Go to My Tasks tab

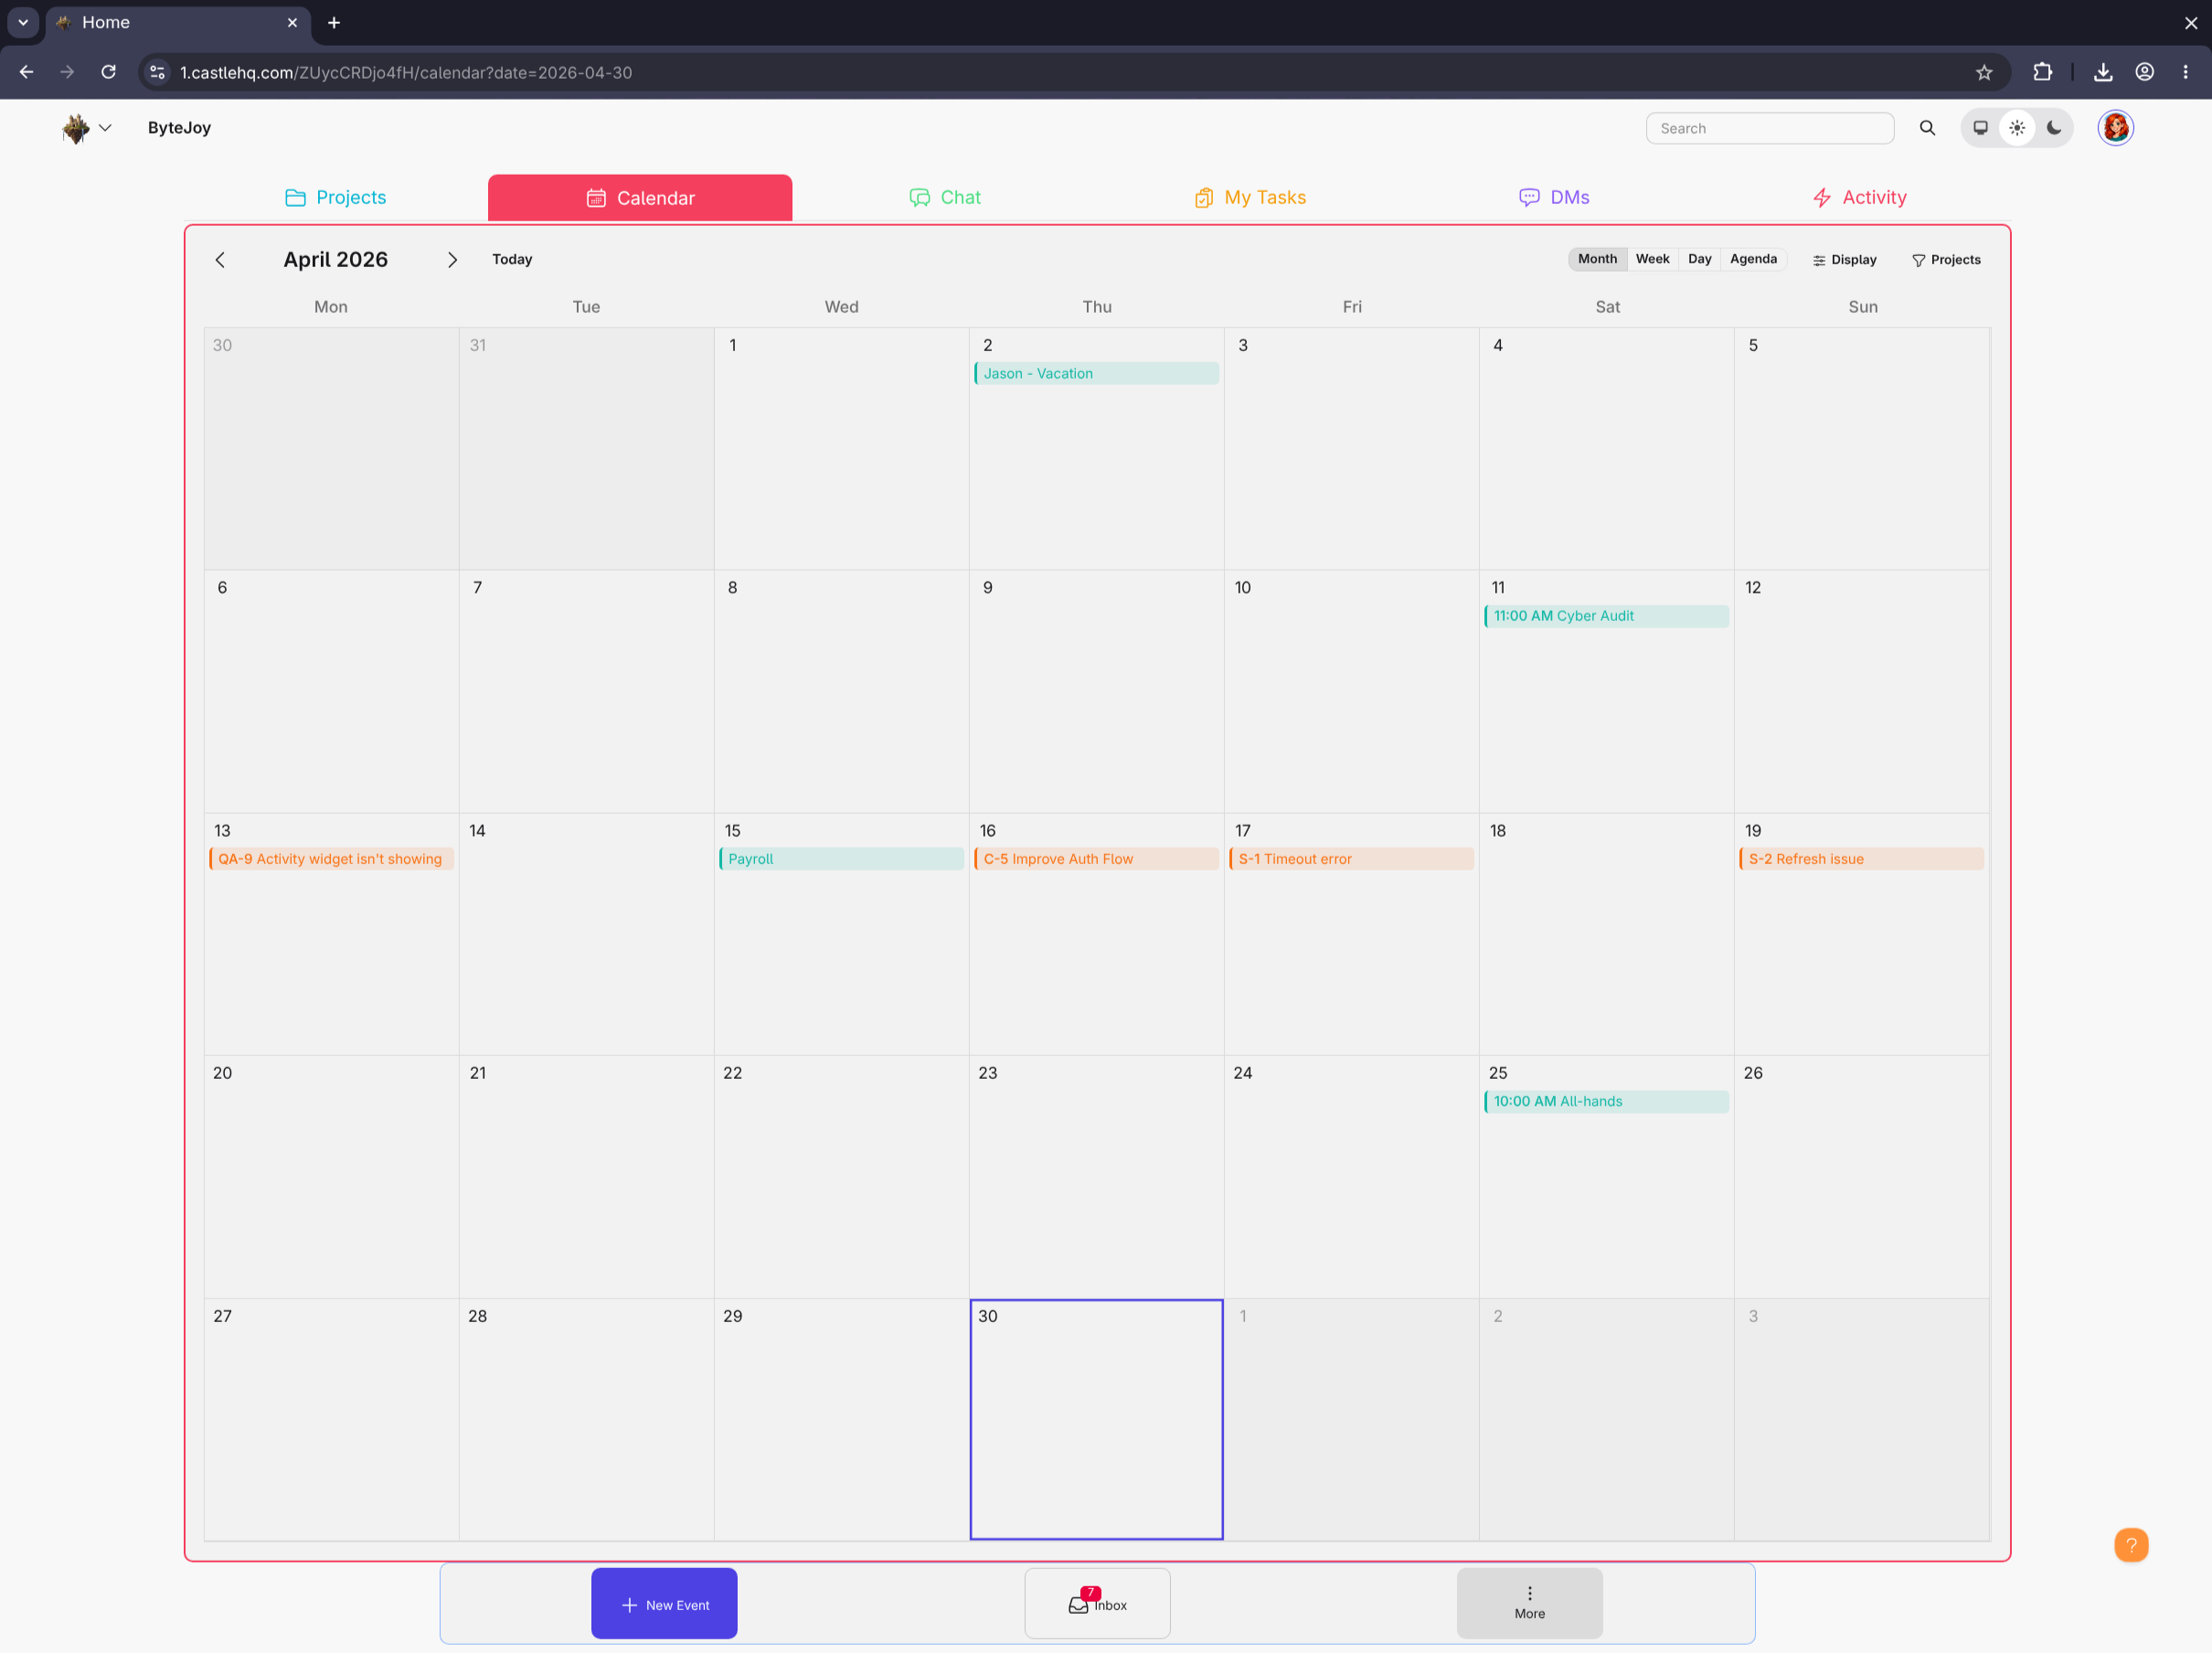(x=1250, y=197)
